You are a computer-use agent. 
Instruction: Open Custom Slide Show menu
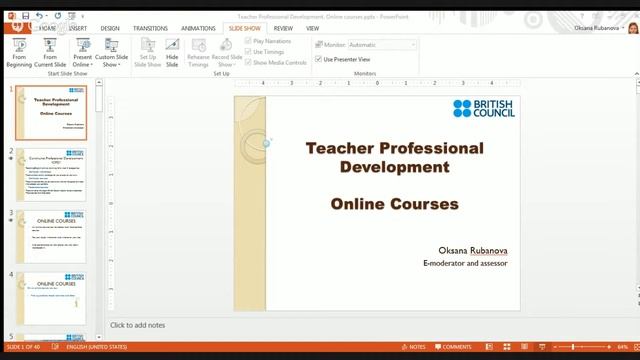[111, 53]
